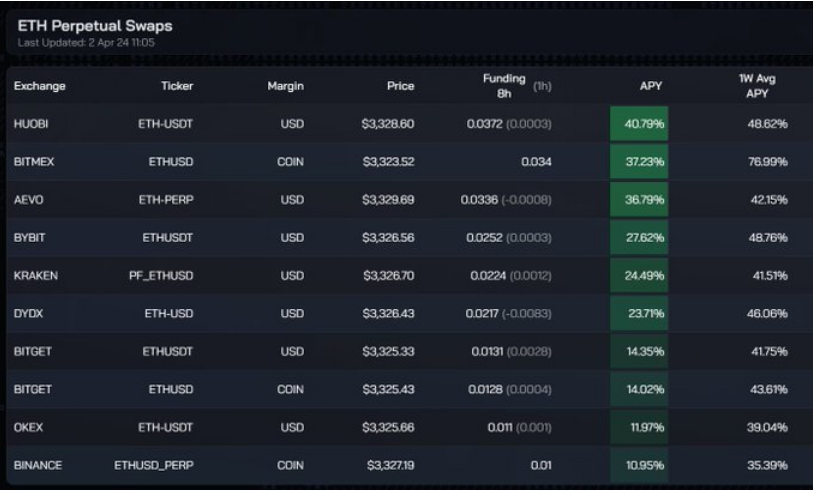Sort by the Ticker column header
The image size is (813, 490).
177,86
